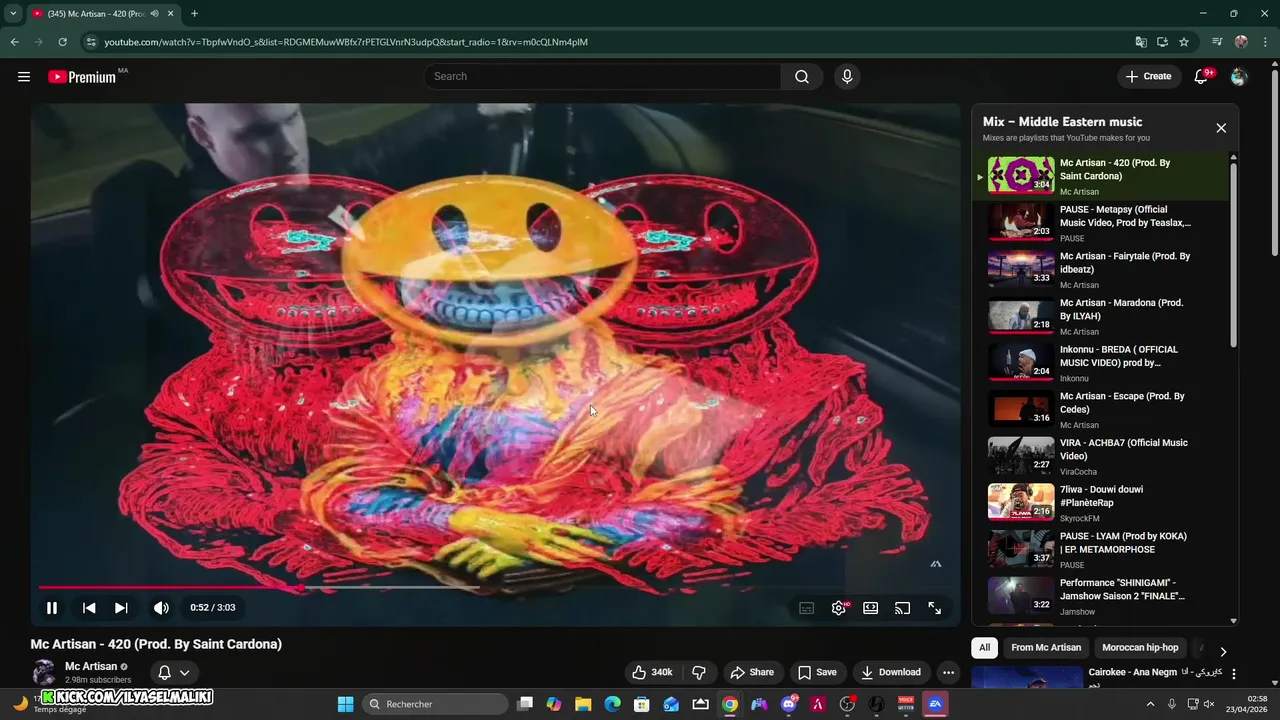Screen dimensions: 1280x720
Task: Open options for Cairokee - Ana Negm video
Action: 1233,674
